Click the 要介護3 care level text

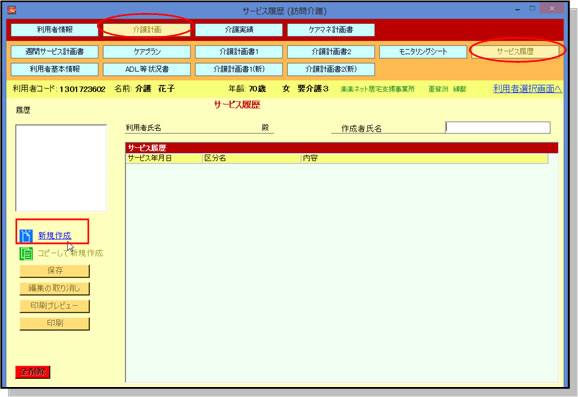313,88
